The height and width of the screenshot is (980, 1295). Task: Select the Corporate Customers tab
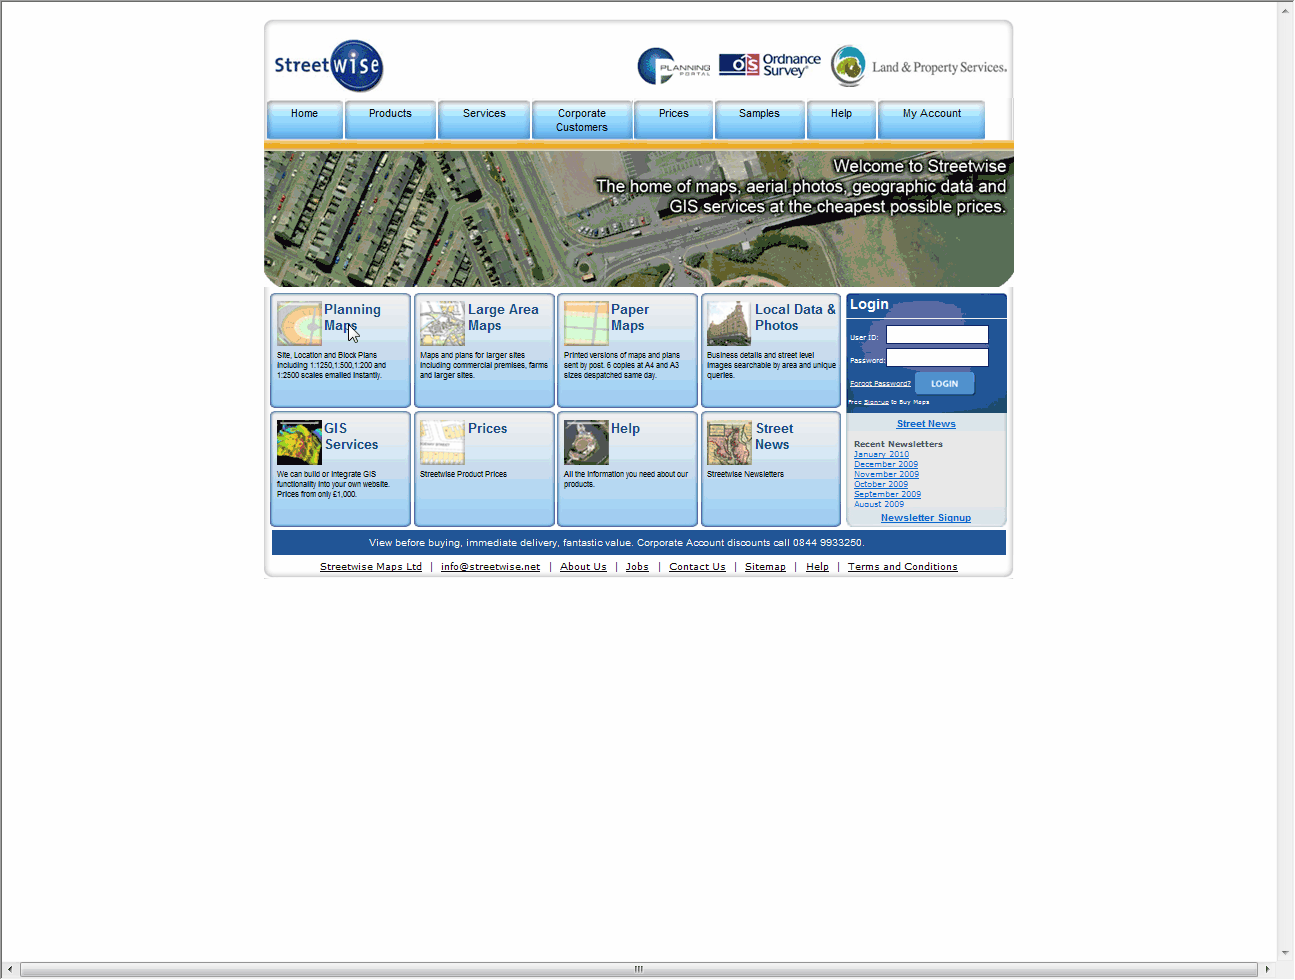[x=582, y=120]
